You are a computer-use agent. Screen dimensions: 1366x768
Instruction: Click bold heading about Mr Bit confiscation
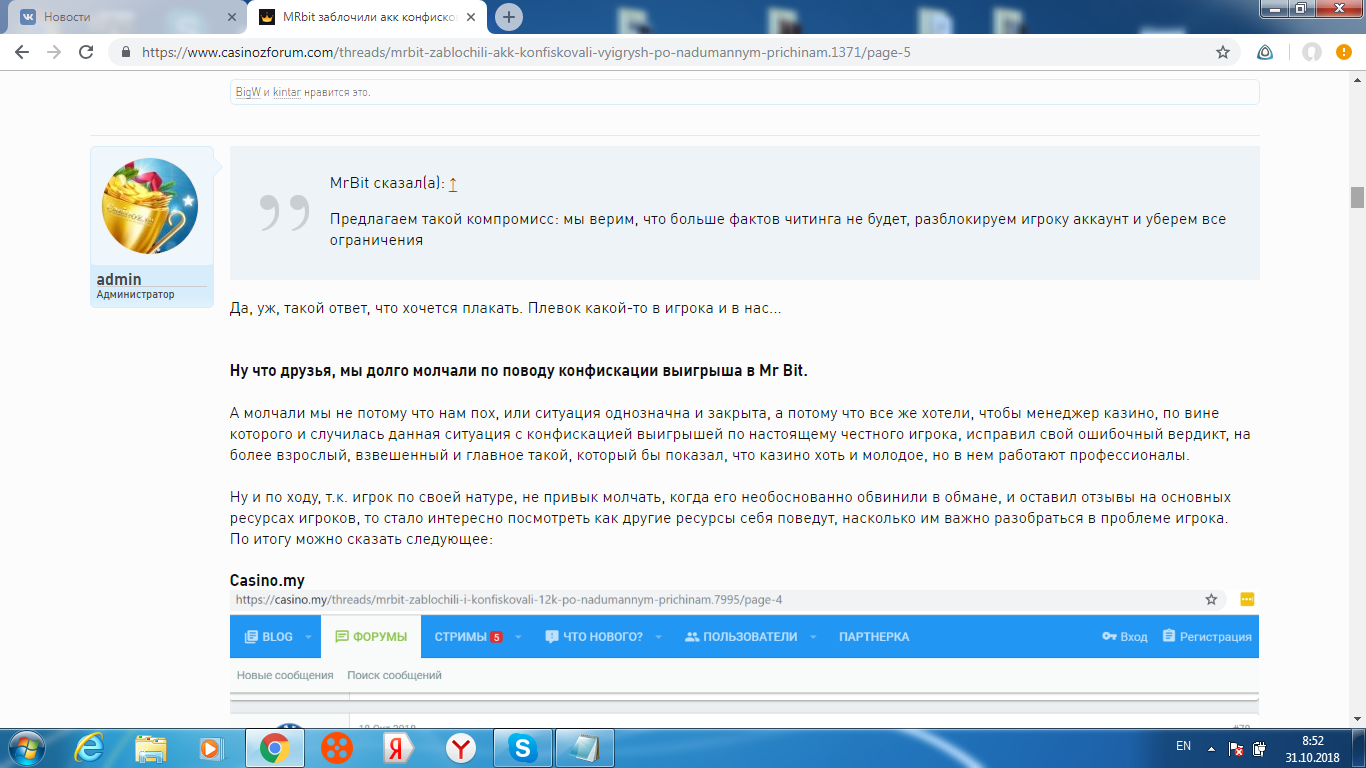[x=518, y=371]
